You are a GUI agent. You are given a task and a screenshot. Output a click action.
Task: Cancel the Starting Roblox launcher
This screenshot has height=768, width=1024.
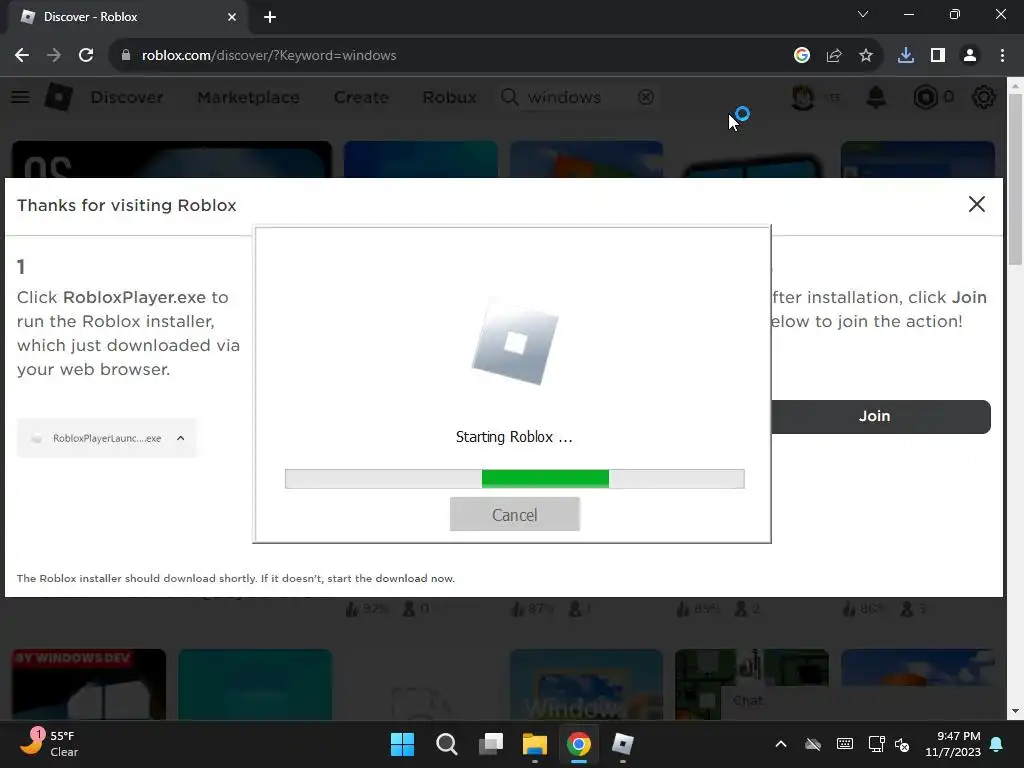click(515, 515)
